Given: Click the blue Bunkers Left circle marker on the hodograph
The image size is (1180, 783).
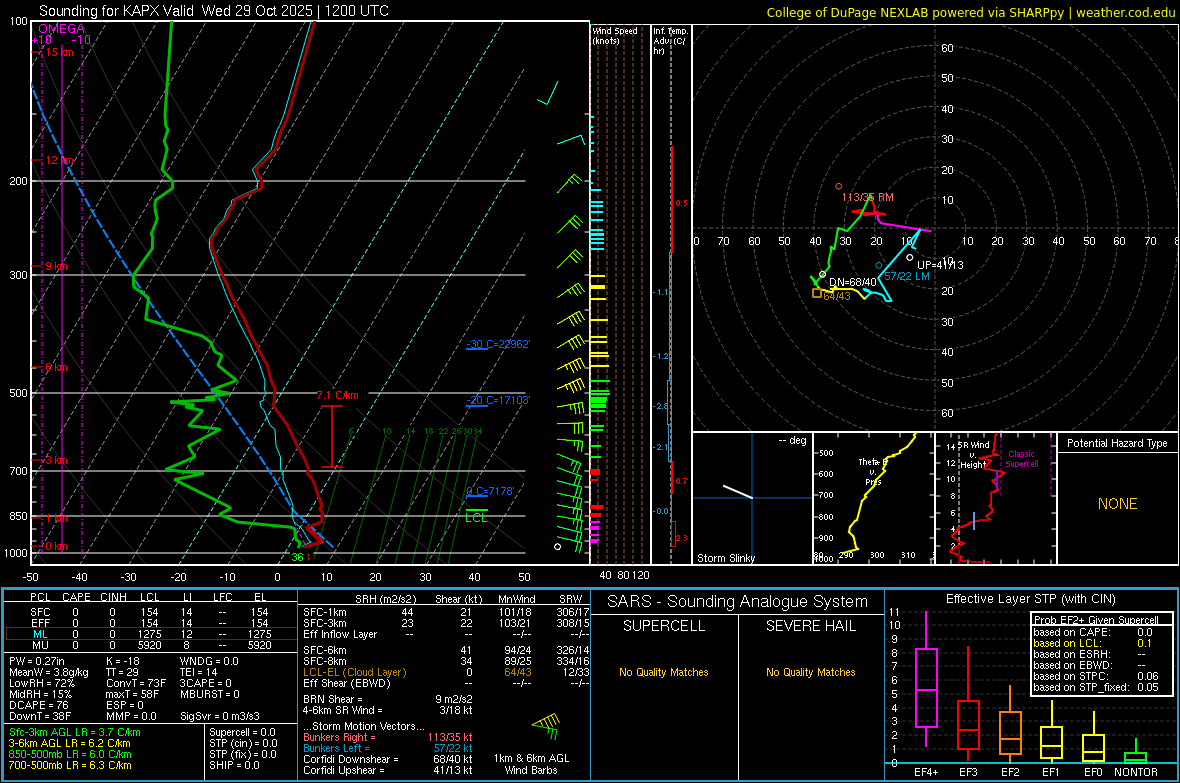Looking at the screenshot, I should coord(878,266).
